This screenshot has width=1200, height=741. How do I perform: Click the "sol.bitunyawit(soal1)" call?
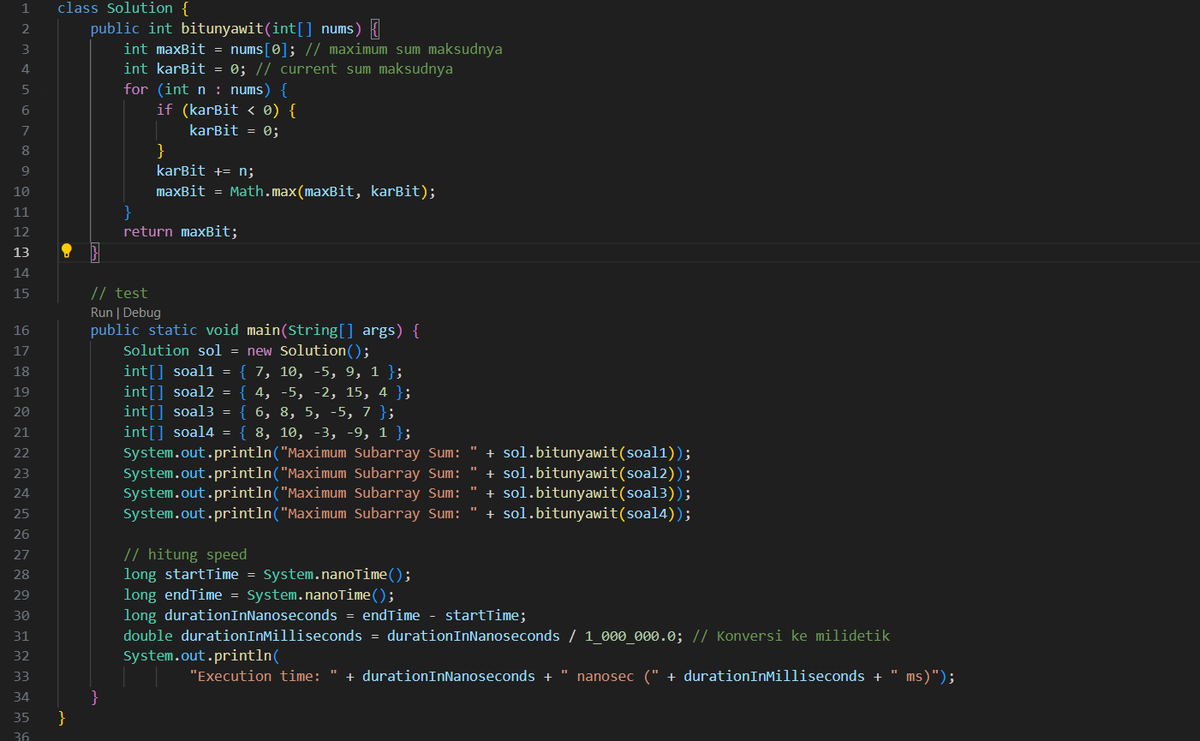pos(594,452)
